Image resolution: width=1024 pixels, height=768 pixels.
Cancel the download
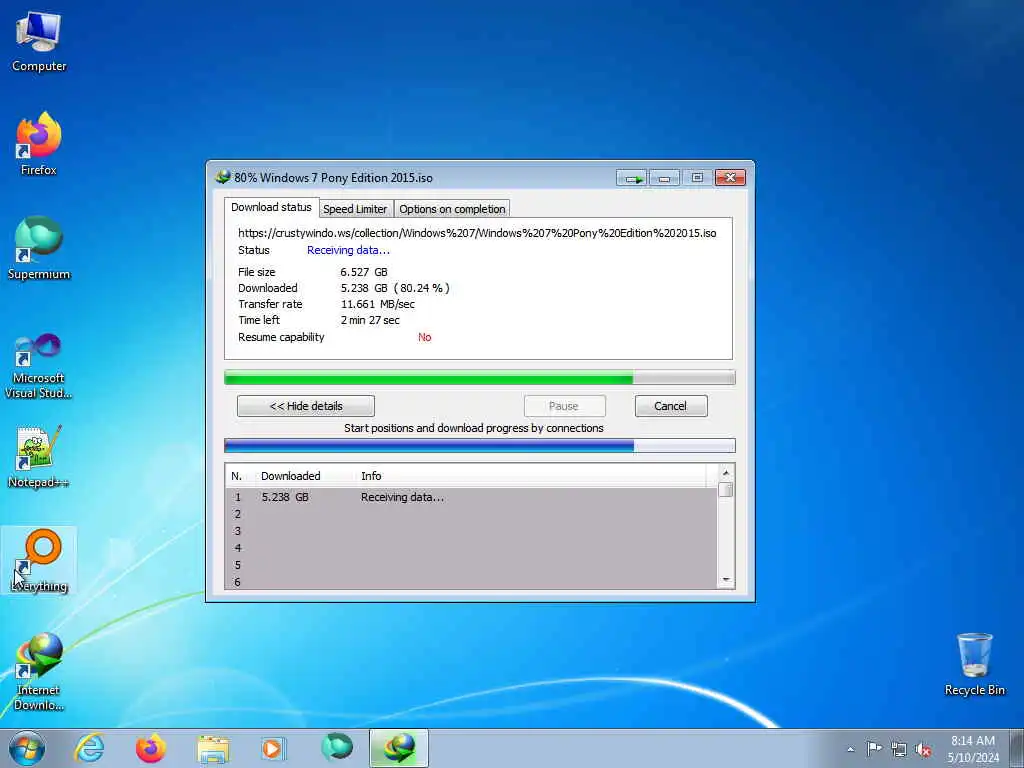(x=671, y=406)
